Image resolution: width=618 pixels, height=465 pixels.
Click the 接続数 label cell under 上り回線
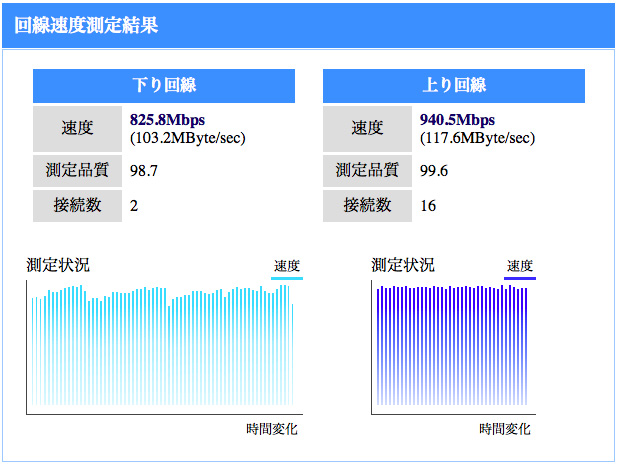point(367,206)
